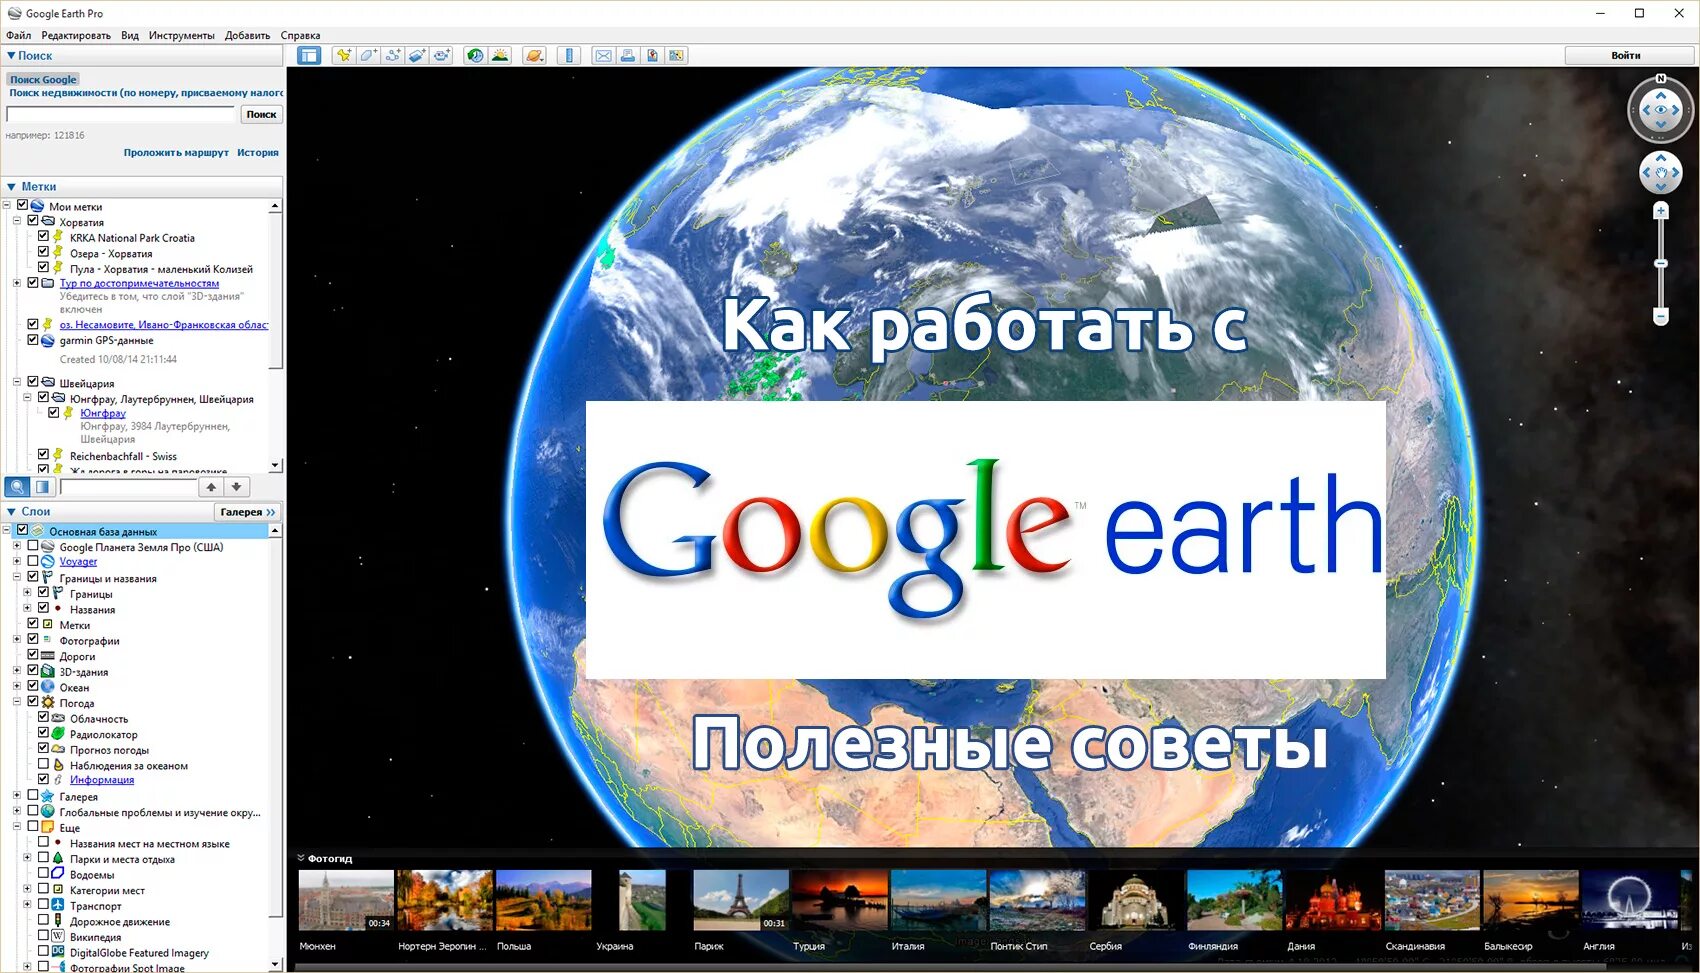Select the Поиск Google tab
The height and width of the screenshot is (973, 1700).
(43, 79)
